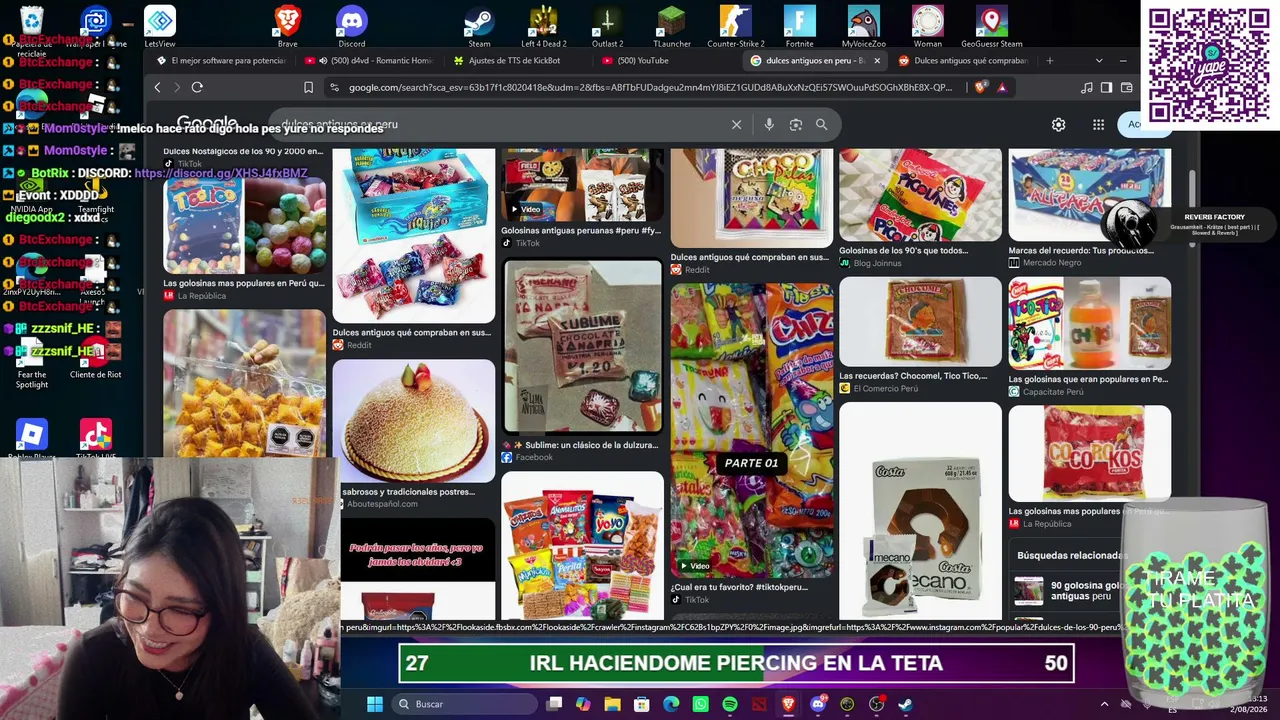Start Google voice search with the microphone

click(x=768, y=124)
